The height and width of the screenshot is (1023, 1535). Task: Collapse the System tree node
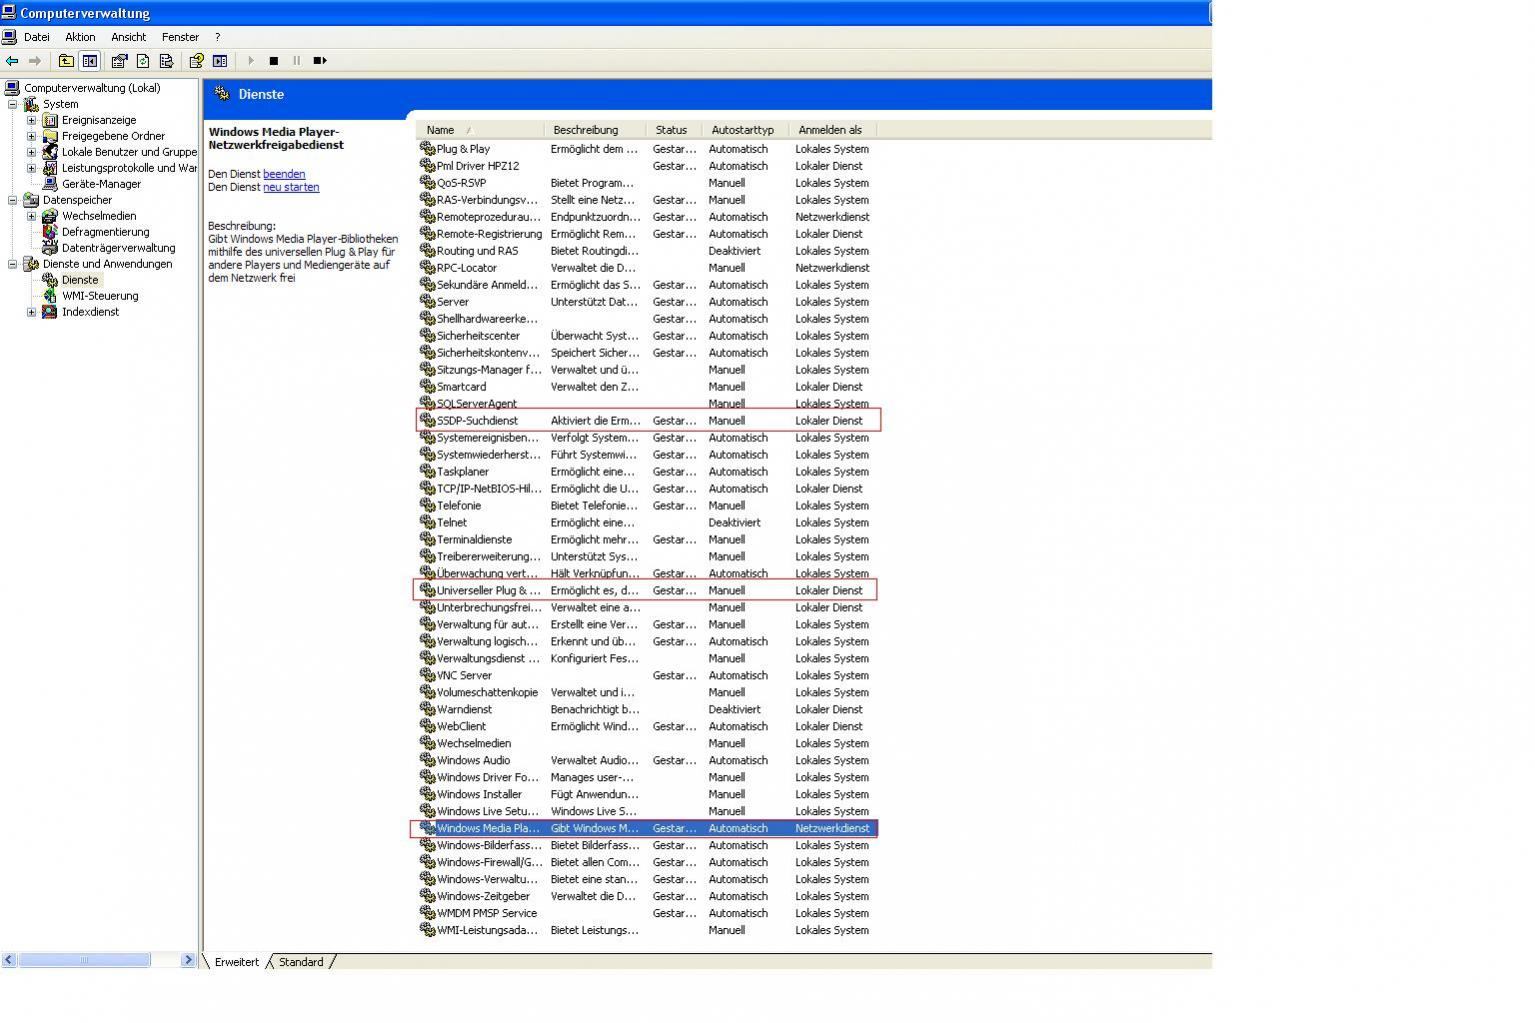tap(12, 104)
